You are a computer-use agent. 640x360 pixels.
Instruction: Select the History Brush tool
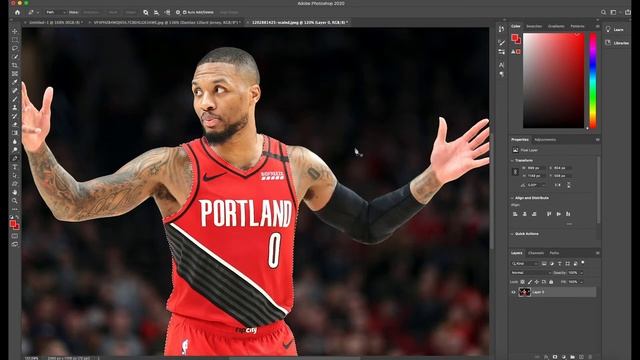tap(15, 116)
